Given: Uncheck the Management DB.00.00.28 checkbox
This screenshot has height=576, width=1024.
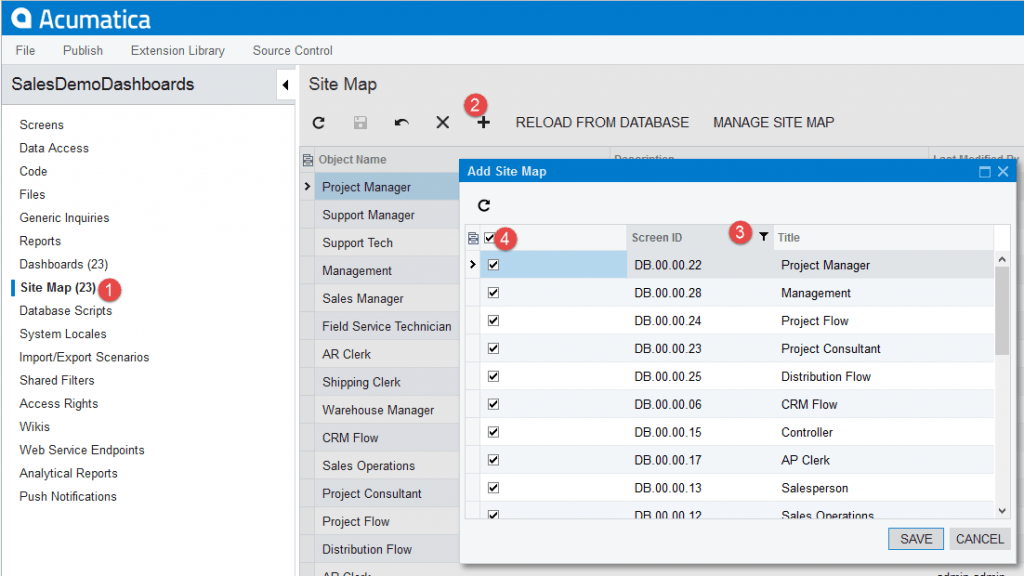Looking at the screenshot, I should point(494,293).
